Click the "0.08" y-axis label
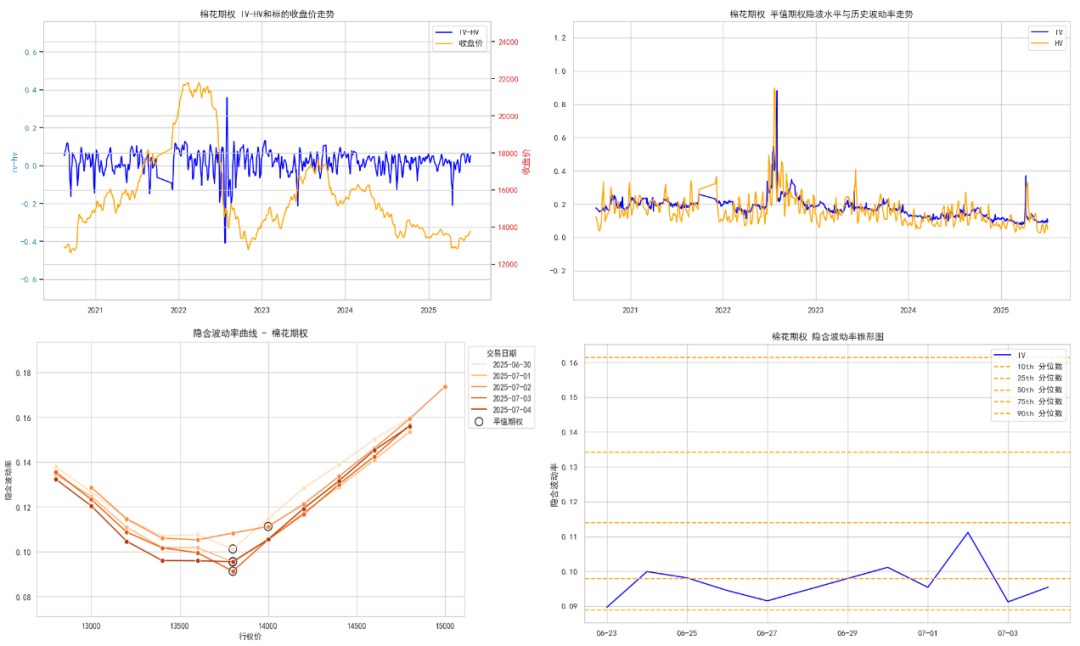Screen dimensions: 1080x646 23,597
